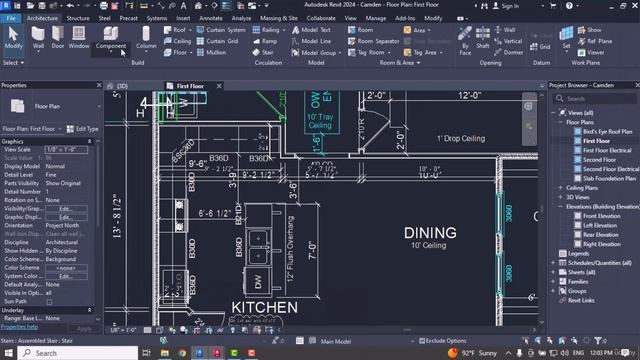Image resolution: width=640 pixels, height=360 pixels.
Task: Select the Window tool
Action: [x=78, y=38]
